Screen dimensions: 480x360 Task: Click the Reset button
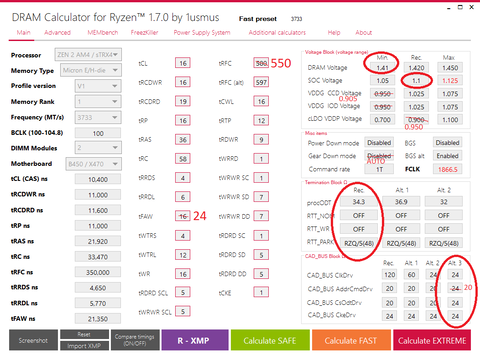tap(84, 334)
